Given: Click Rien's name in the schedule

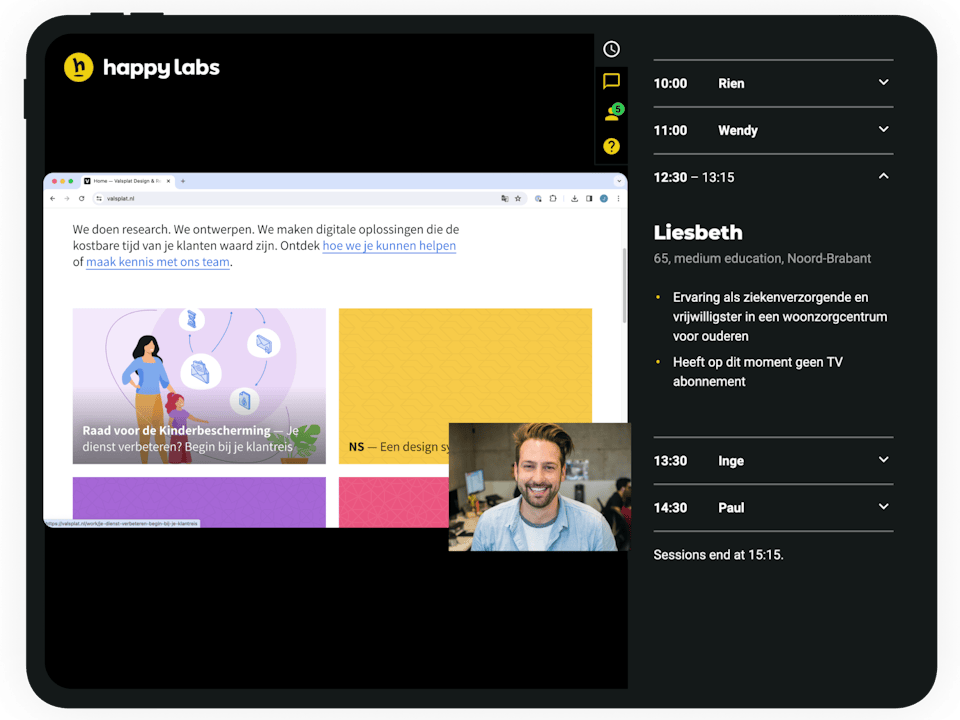Looking at the screenshot, I should click(731, 83).
